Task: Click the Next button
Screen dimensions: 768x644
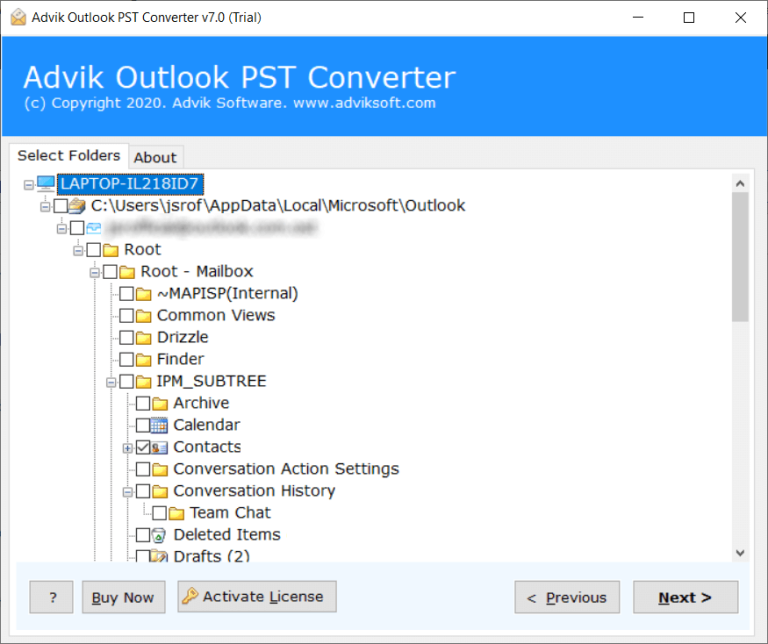Action: (x=685, y=597)
